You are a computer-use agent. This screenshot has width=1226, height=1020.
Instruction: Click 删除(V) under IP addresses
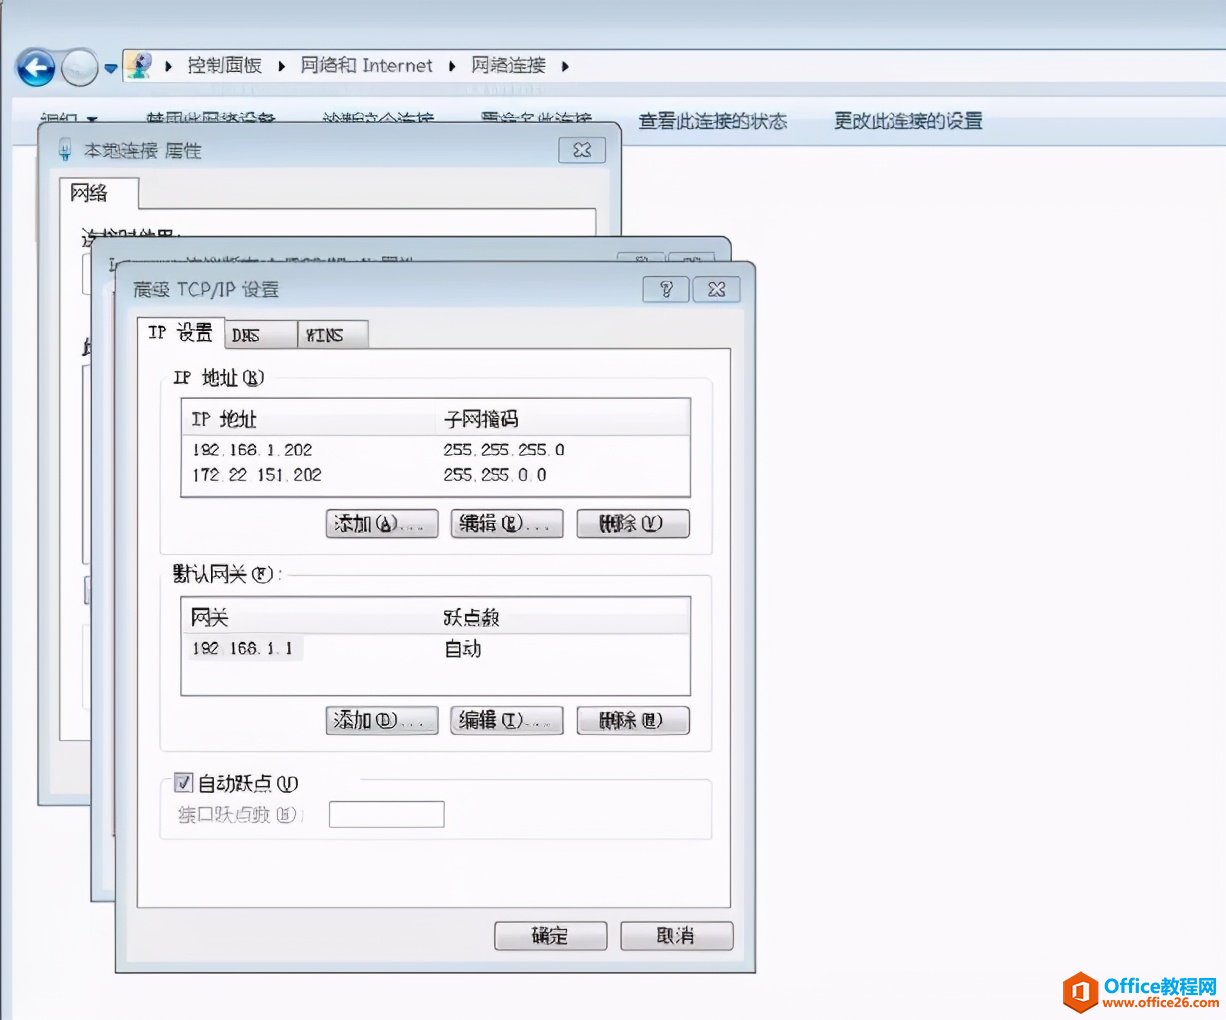click(x=633, y=524)
